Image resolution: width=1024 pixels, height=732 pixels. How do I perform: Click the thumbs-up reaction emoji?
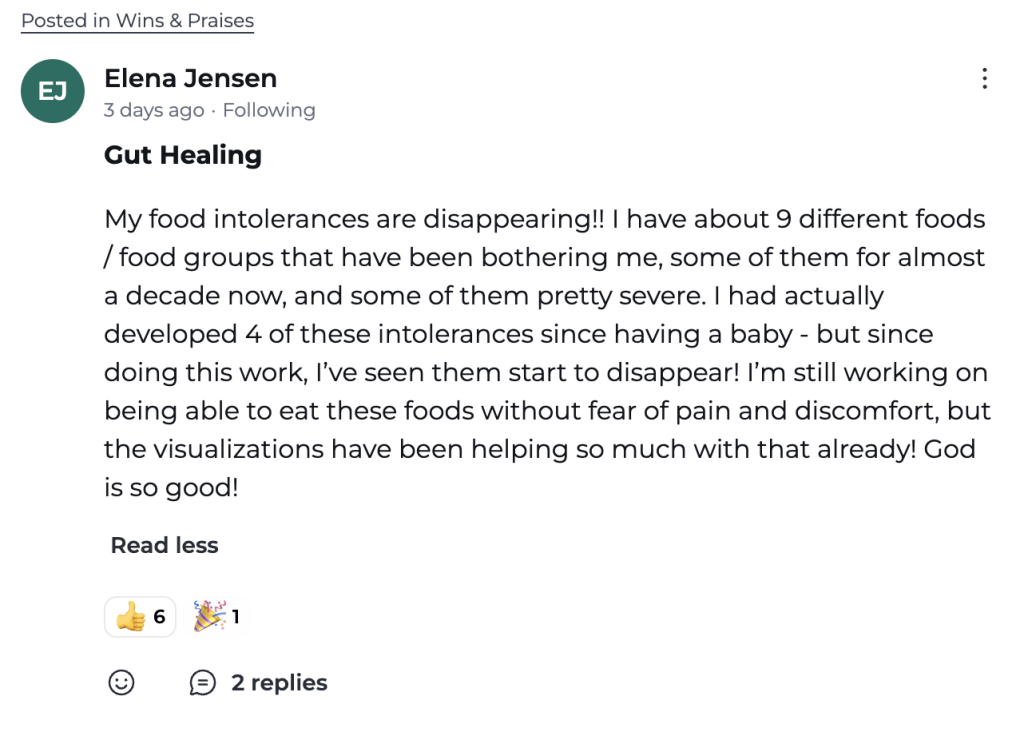click(130, 617)
